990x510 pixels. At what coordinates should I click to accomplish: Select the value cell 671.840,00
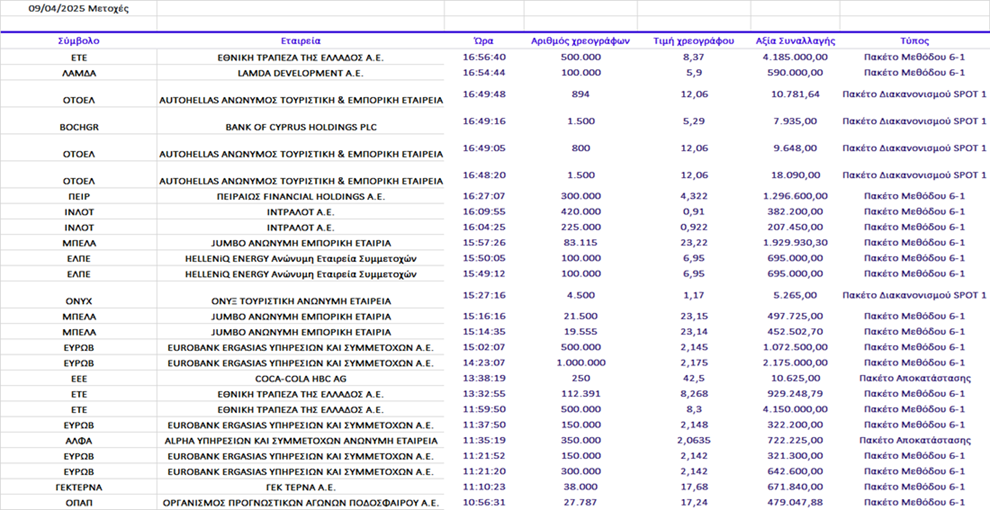[796, 487]
